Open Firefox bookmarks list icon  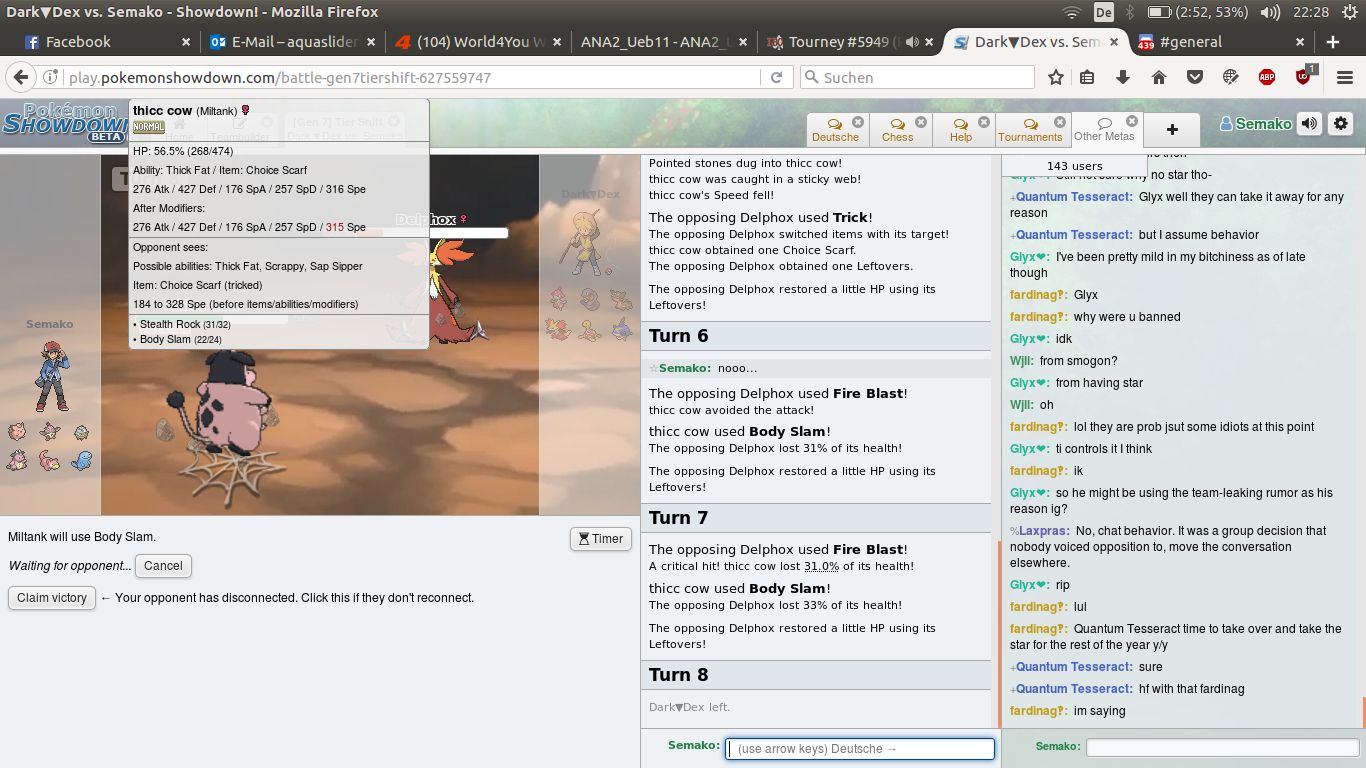1088,77
